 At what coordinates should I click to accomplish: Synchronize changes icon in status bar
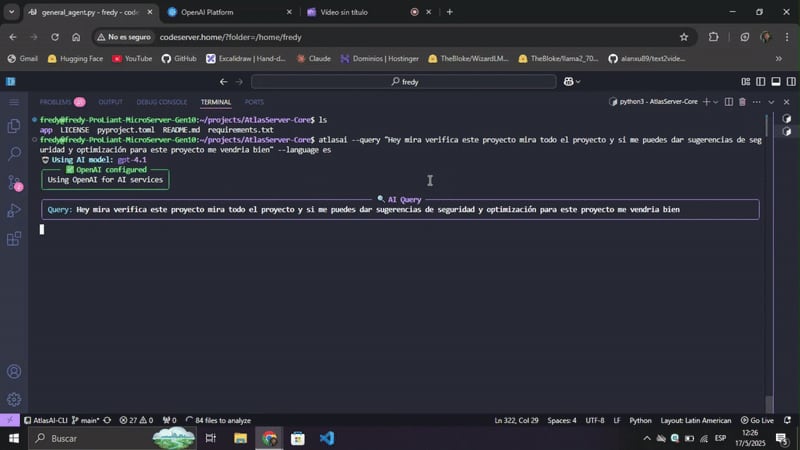[x=107, y=420]
